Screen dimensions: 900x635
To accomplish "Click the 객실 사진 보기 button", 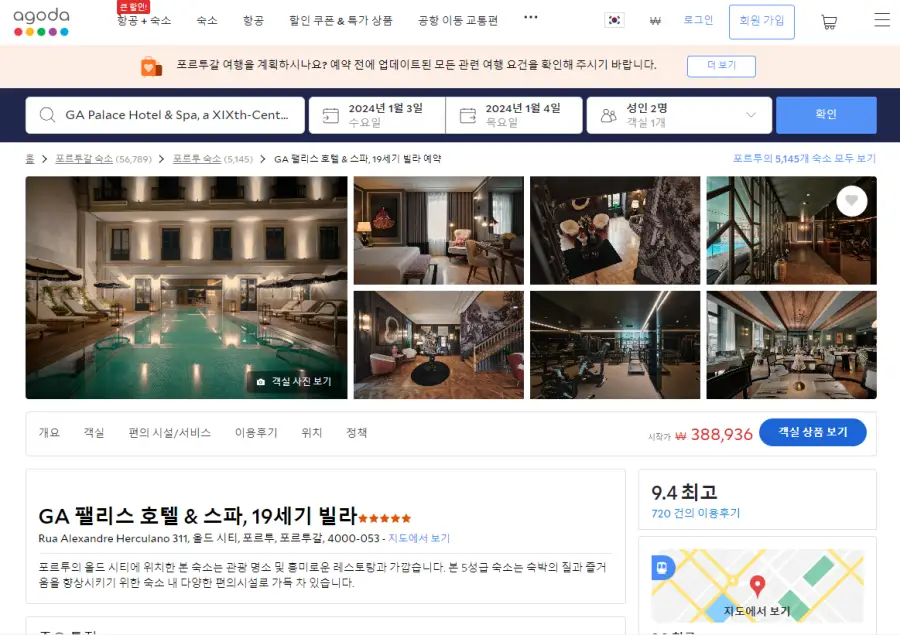I will click(x=295, y=382).
